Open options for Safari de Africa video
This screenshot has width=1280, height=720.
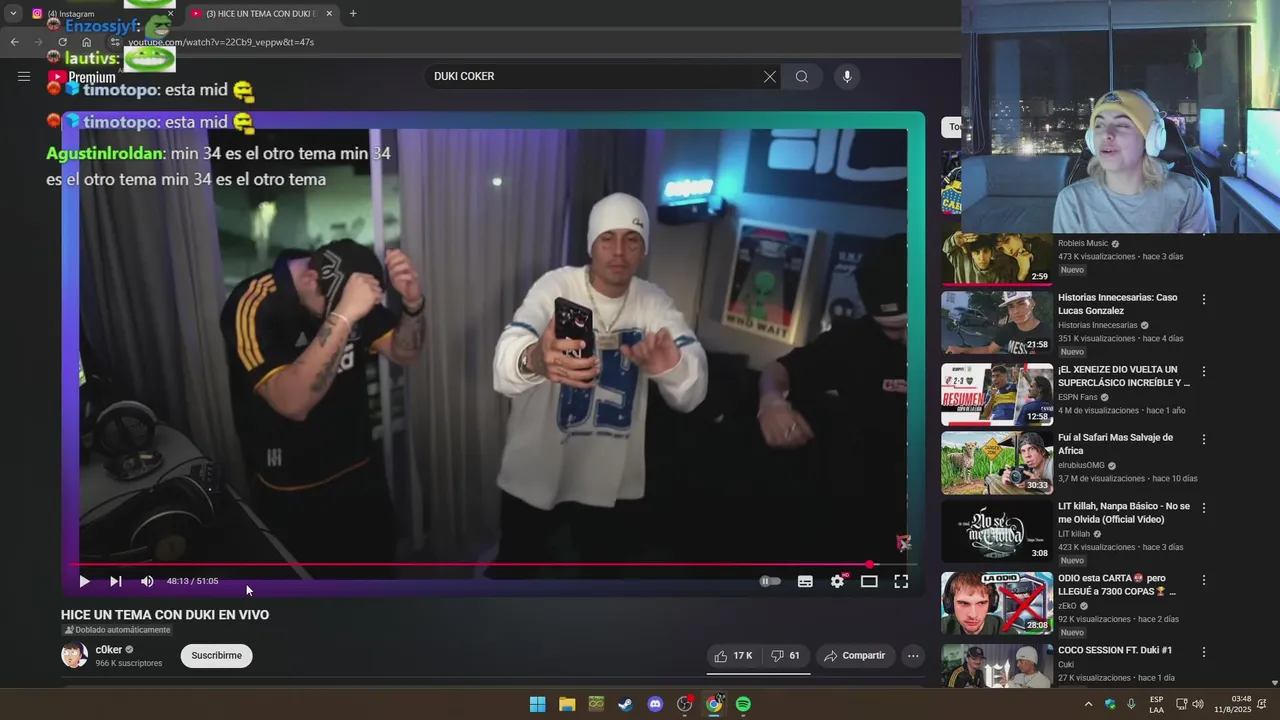click(x=1203, y=439)
